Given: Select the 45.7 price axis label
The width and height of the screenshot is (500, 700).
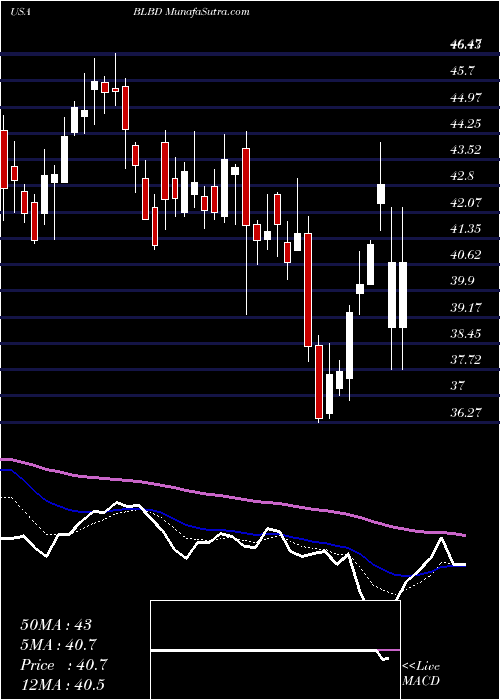Looking at the screenshot, I should click(x=464, y=71).
